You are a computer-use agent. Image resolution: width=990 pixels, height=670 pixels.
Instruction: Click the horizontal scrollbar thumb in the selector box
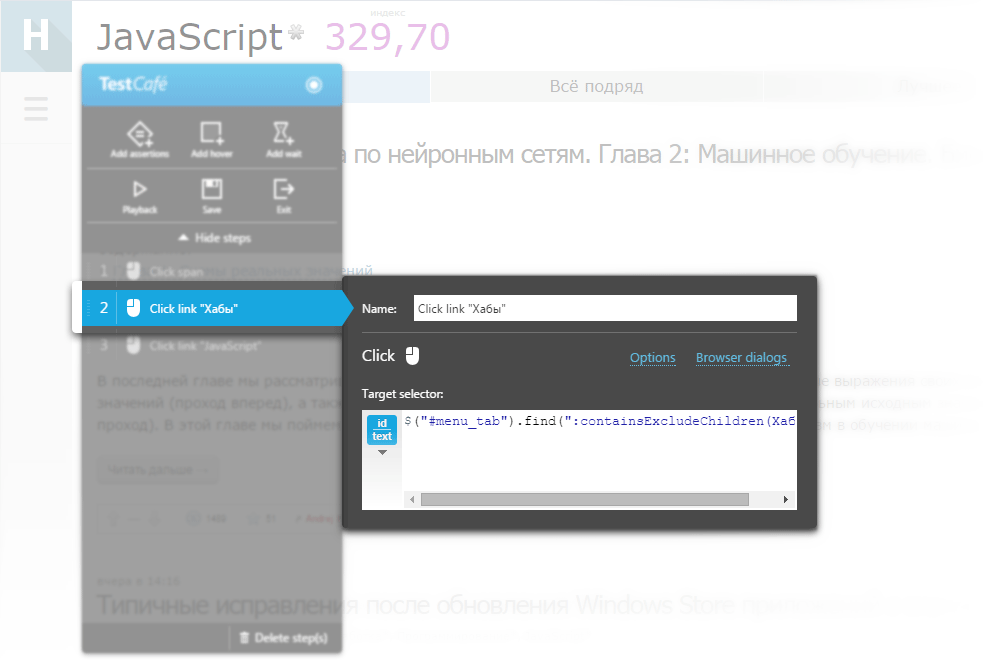pyautogui.click(x=585, y=500)
